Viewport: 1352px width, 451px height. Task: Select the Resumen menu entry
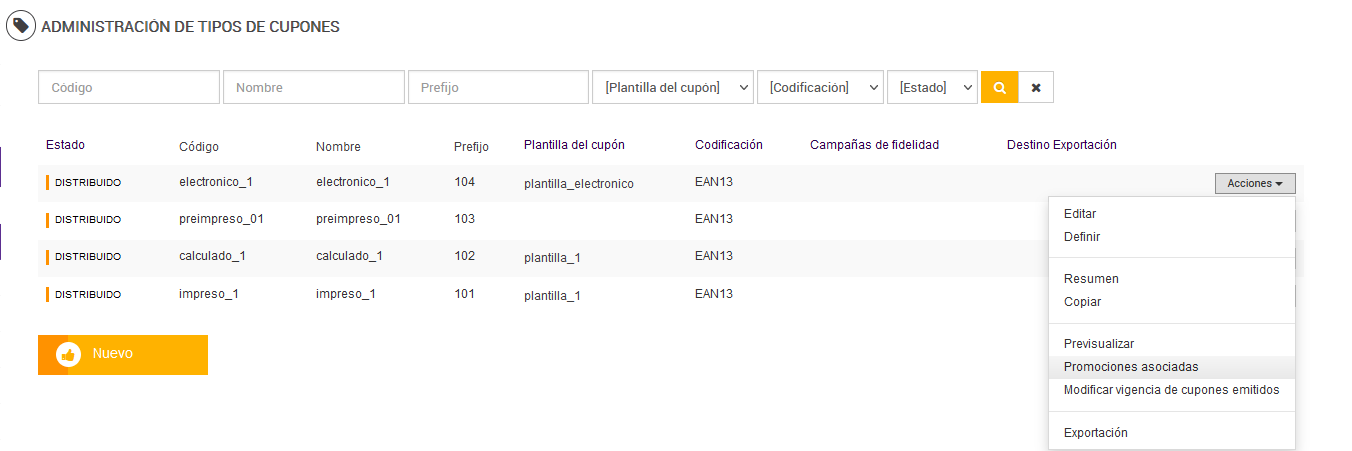pos(1091,279)
